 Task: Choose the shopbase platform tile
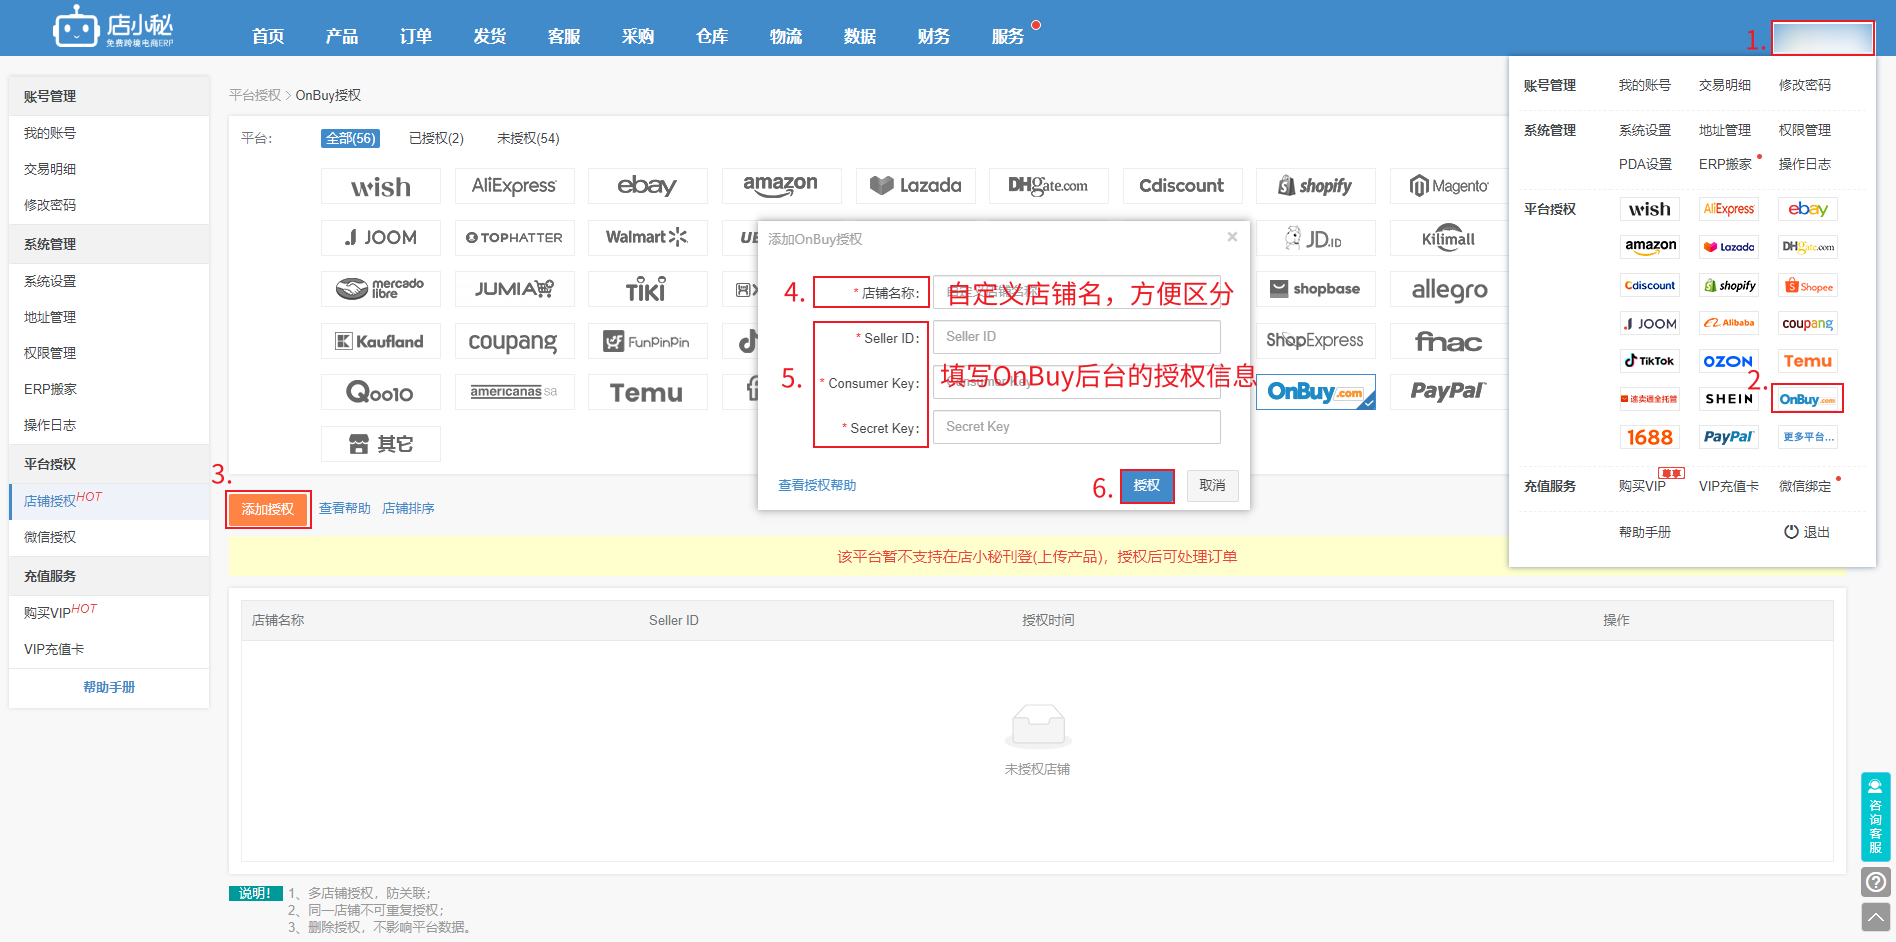click(1316, 289)
